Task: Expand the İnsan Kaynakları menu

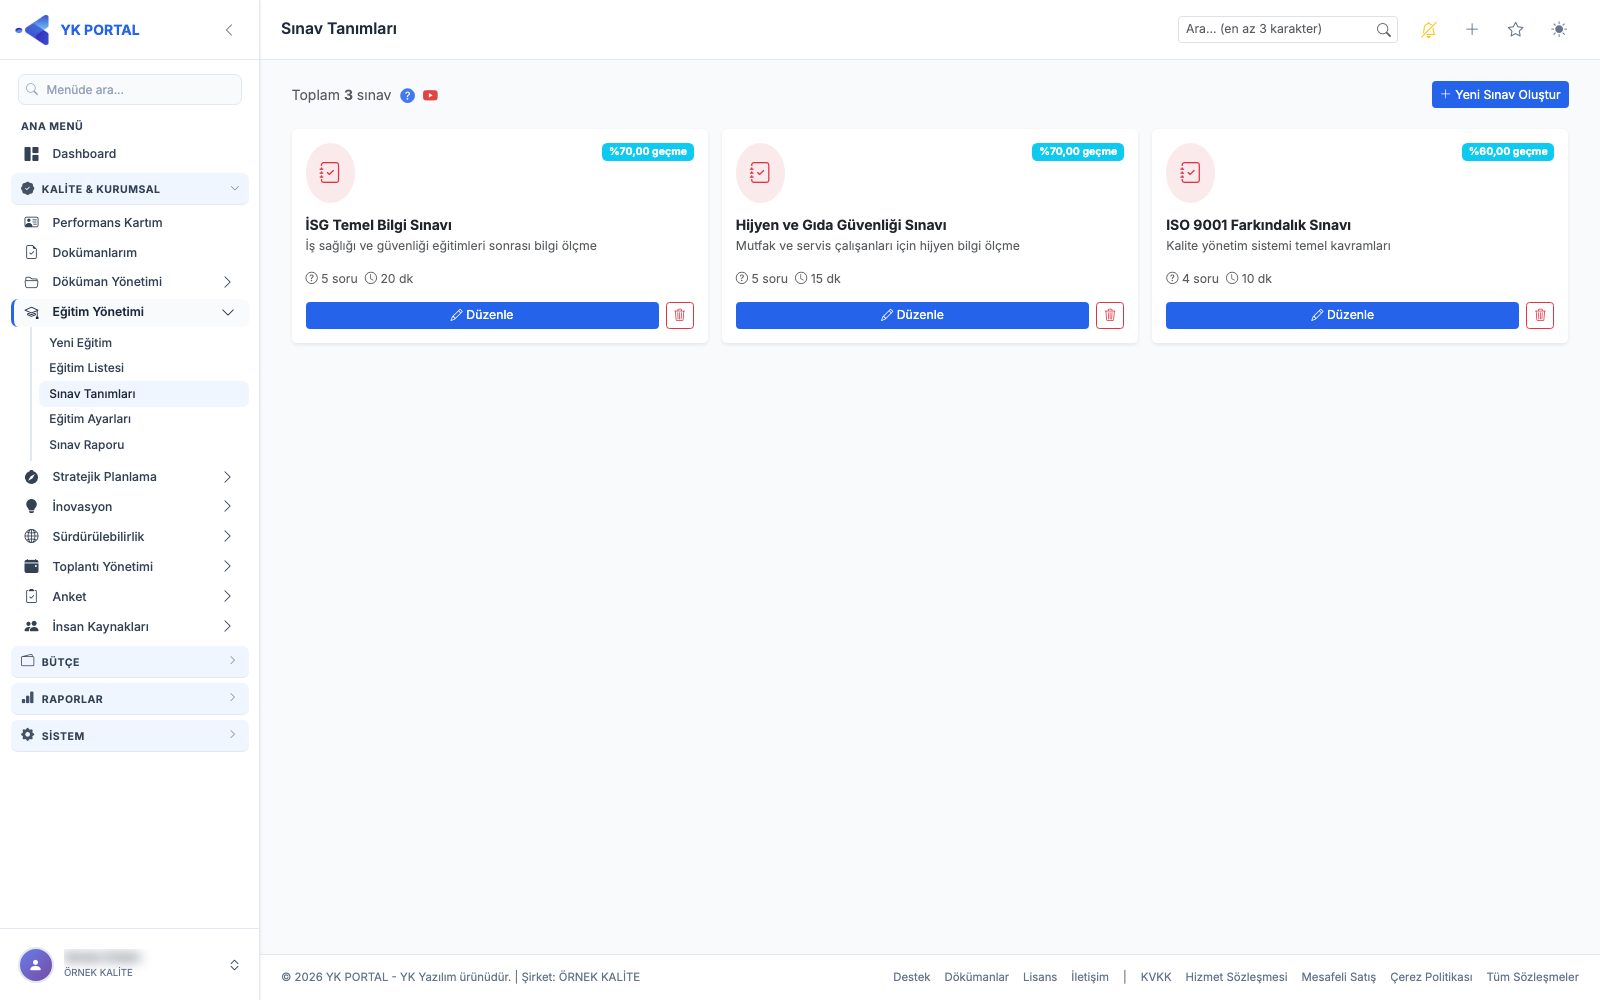Action: click(130, 627)
